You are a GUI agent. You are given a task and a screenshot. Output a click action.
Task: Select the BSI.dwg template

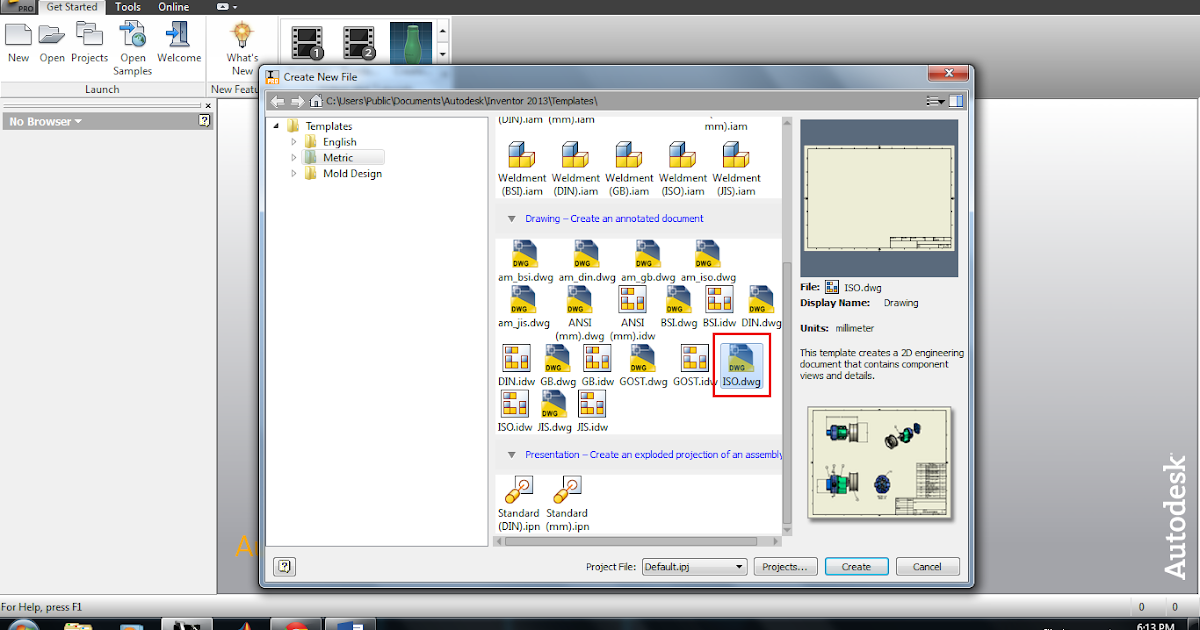point(679,307)
